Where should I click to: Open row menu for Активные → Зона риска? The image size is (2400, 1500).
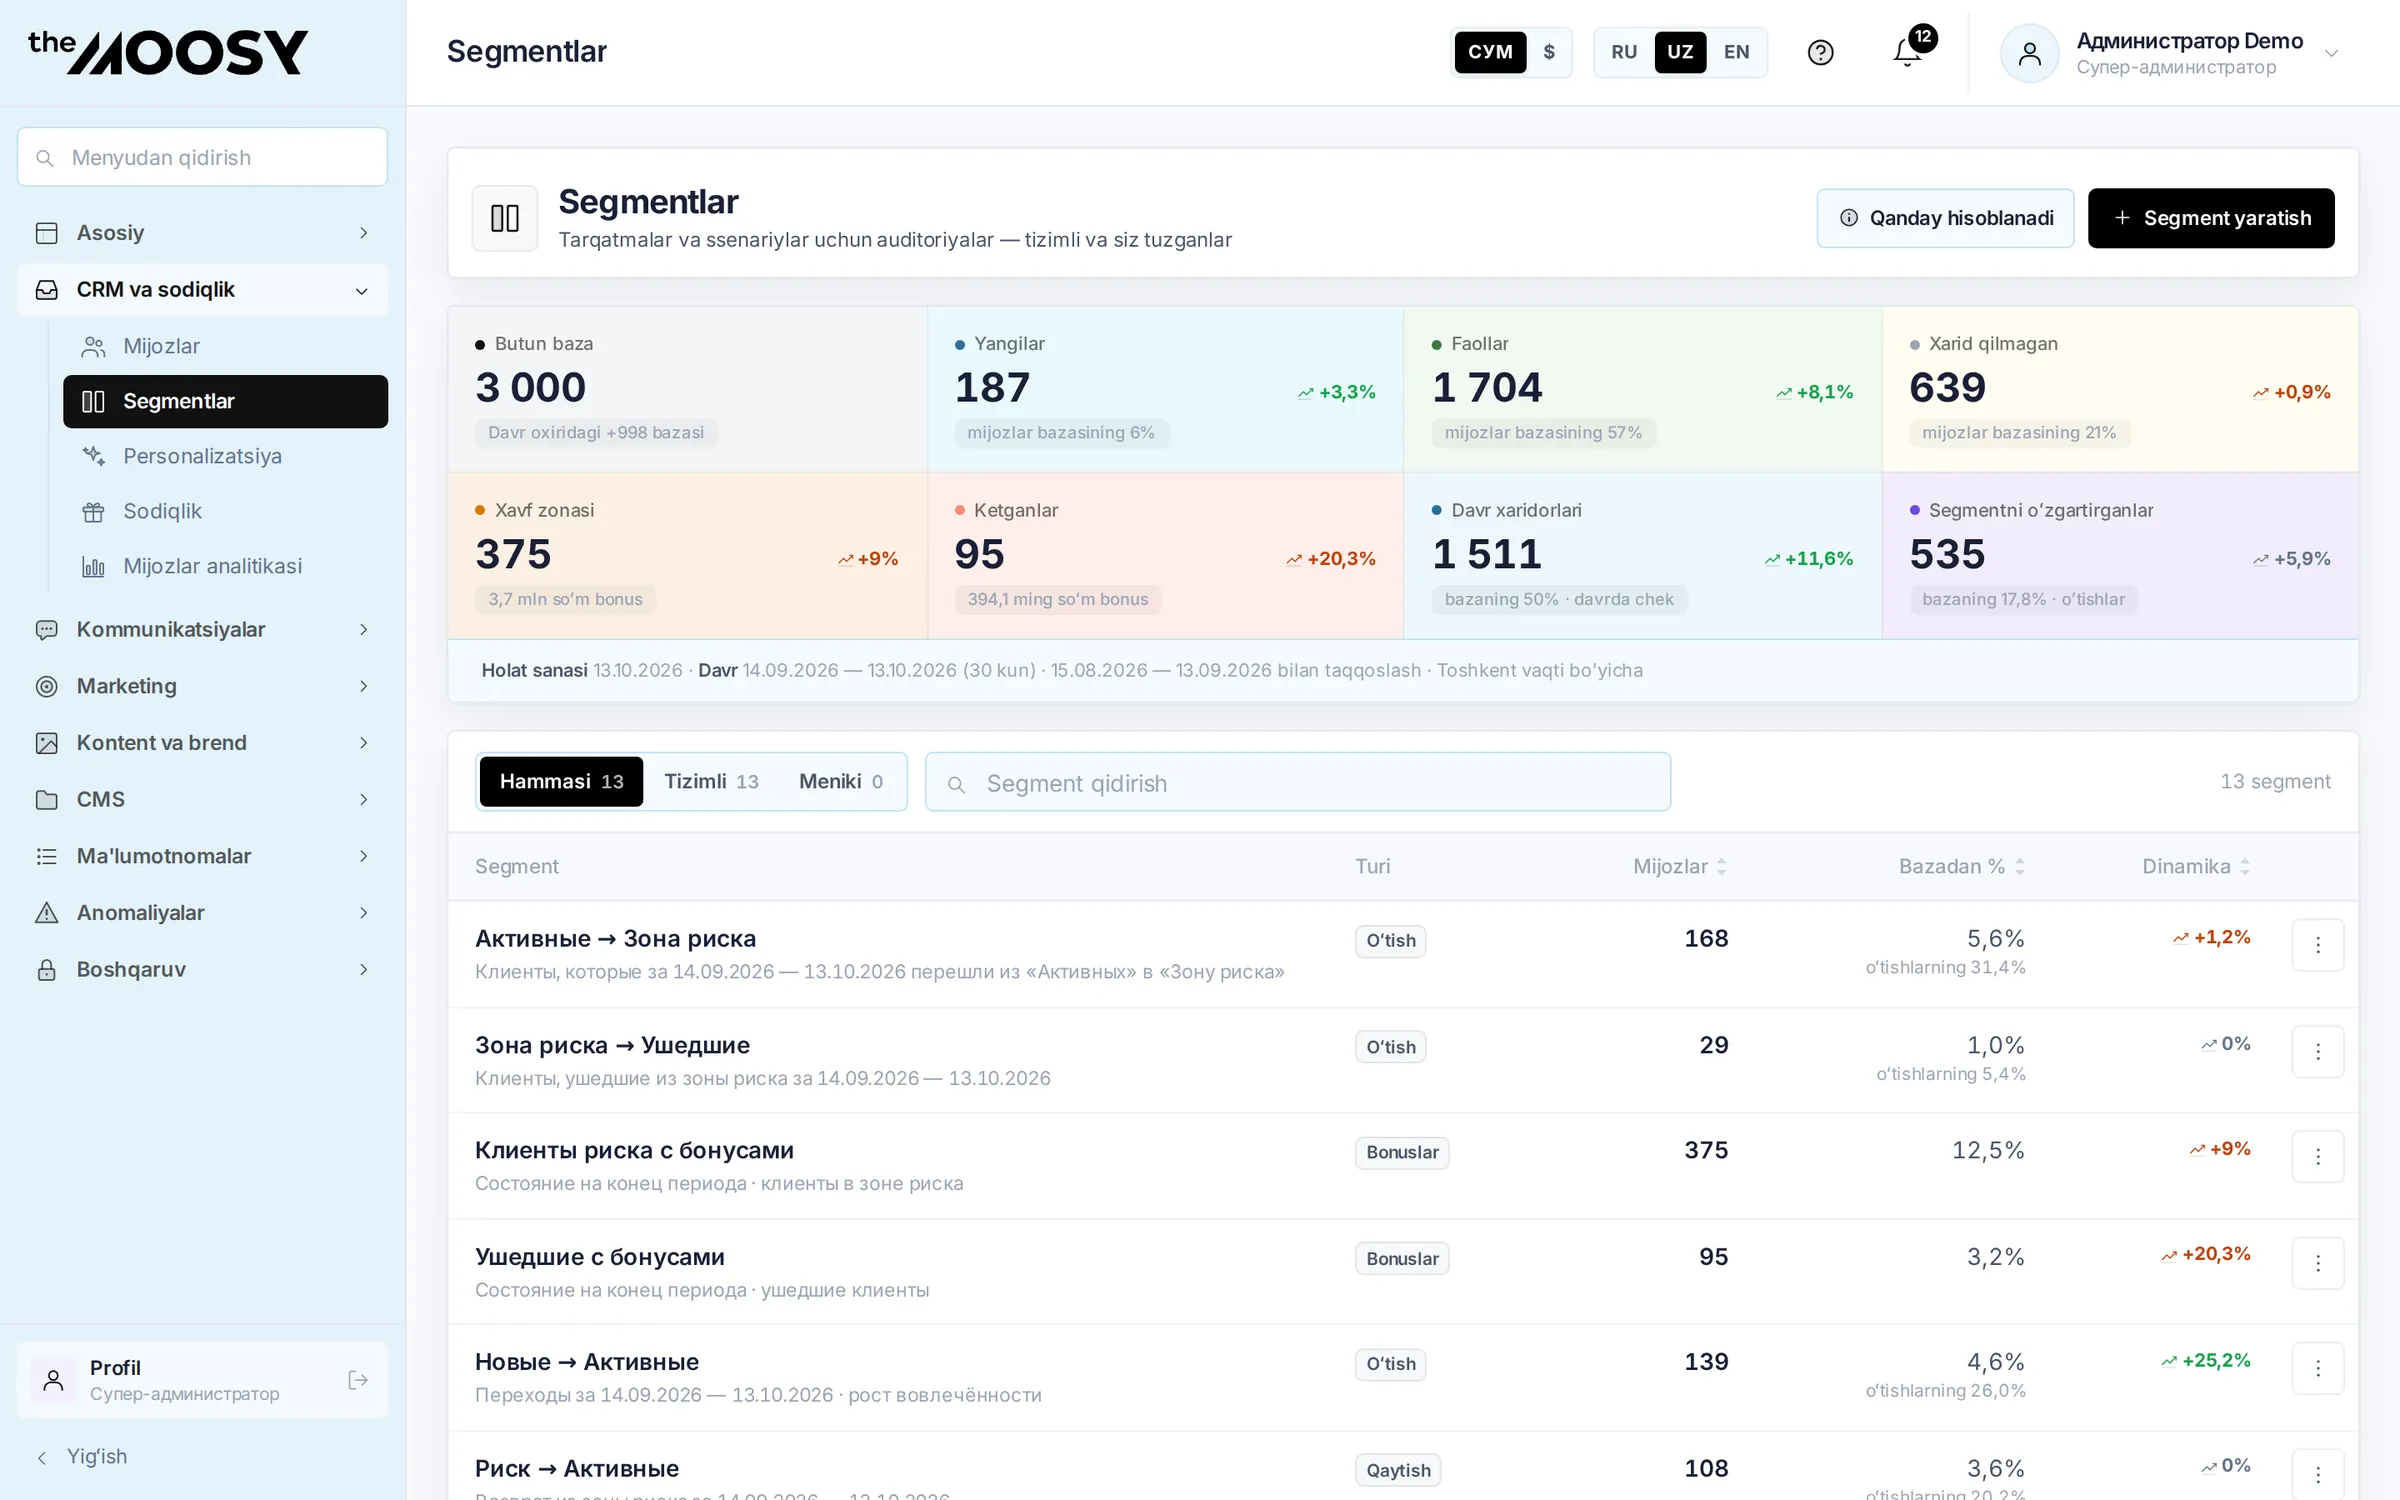[x=2317, y=945]
